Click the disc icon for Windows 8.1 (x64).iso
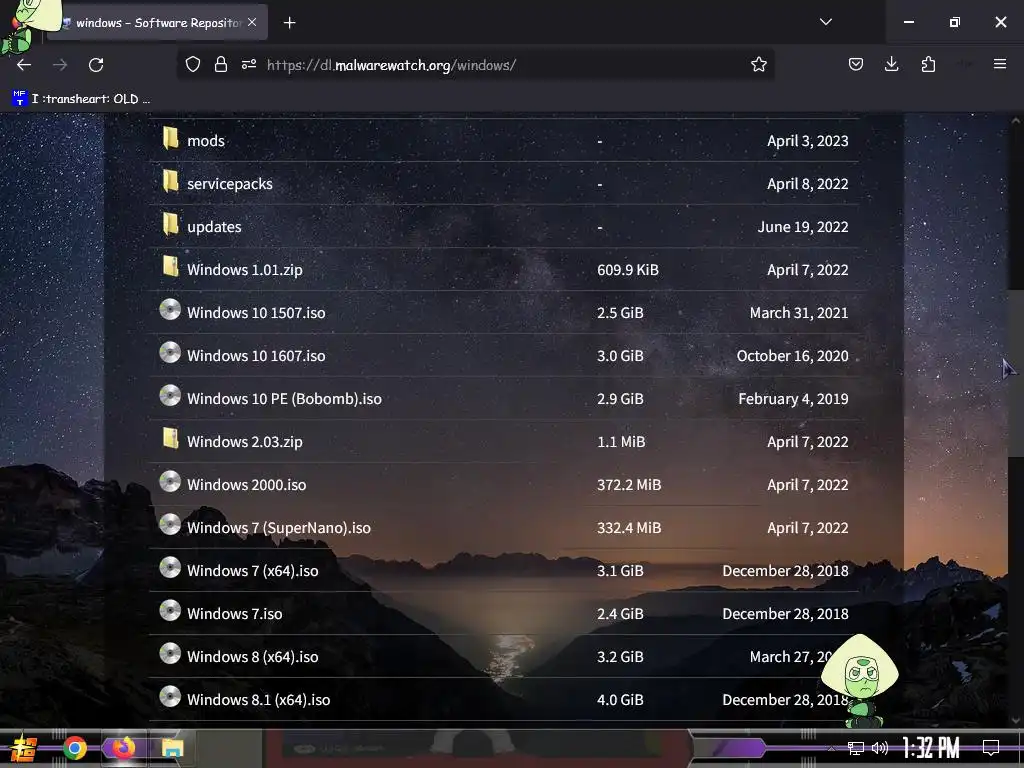The image size is (1024, 768). tap(170, 696)
